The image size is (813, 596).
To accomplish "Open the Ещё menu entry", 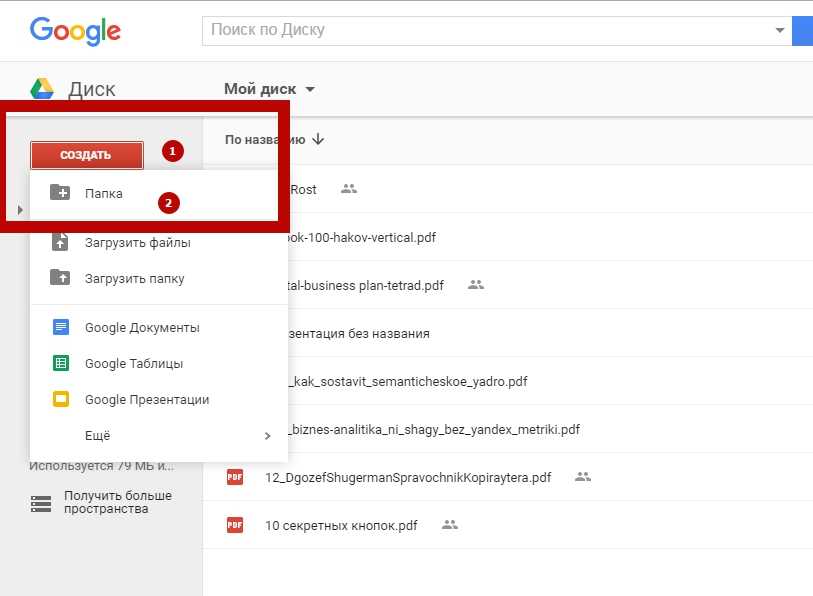I will click(159, 435).
